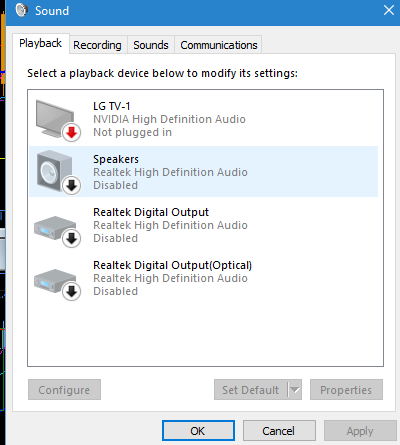Confirm with the OK button
400x445 pixels.
(198, 431)
